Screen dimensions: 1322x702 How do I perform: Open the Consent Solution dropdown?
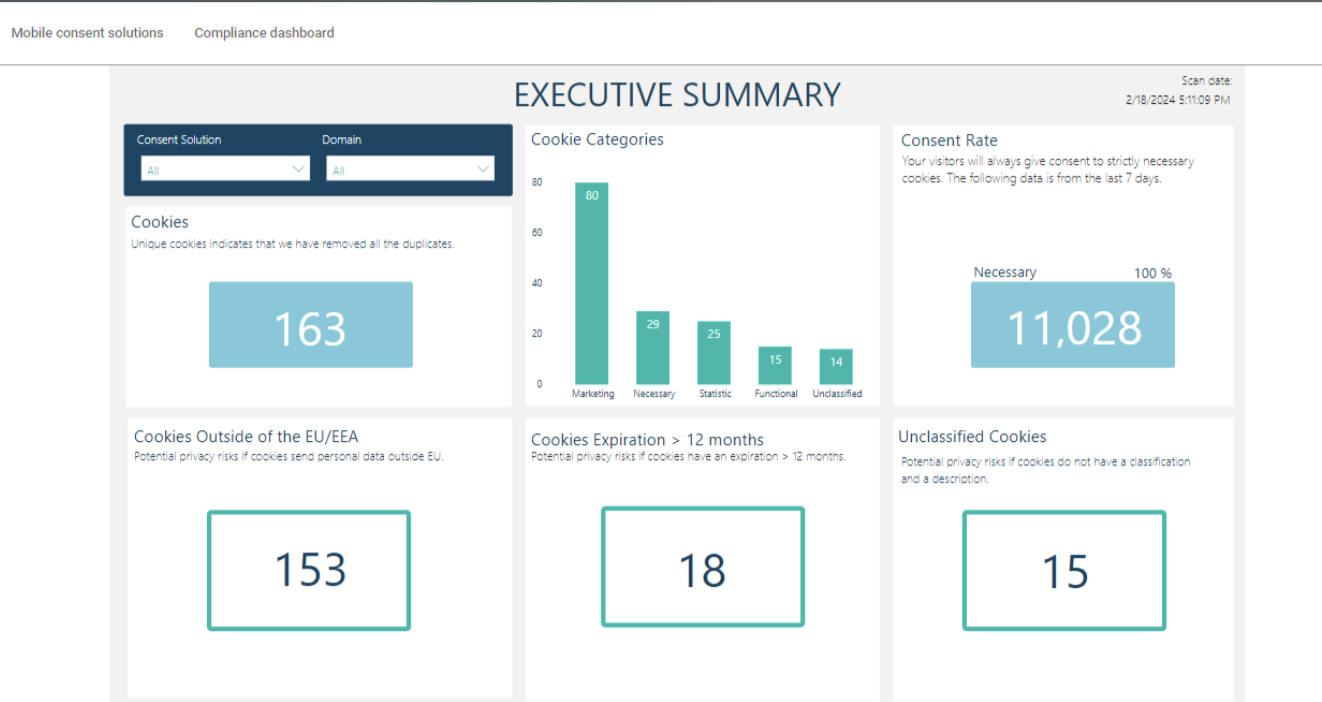tap(224, 168)
